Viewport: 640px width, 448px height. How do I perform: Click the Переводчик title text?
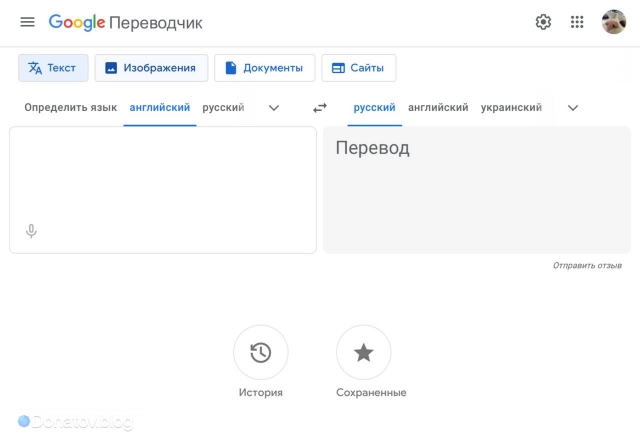click(156, 23)
